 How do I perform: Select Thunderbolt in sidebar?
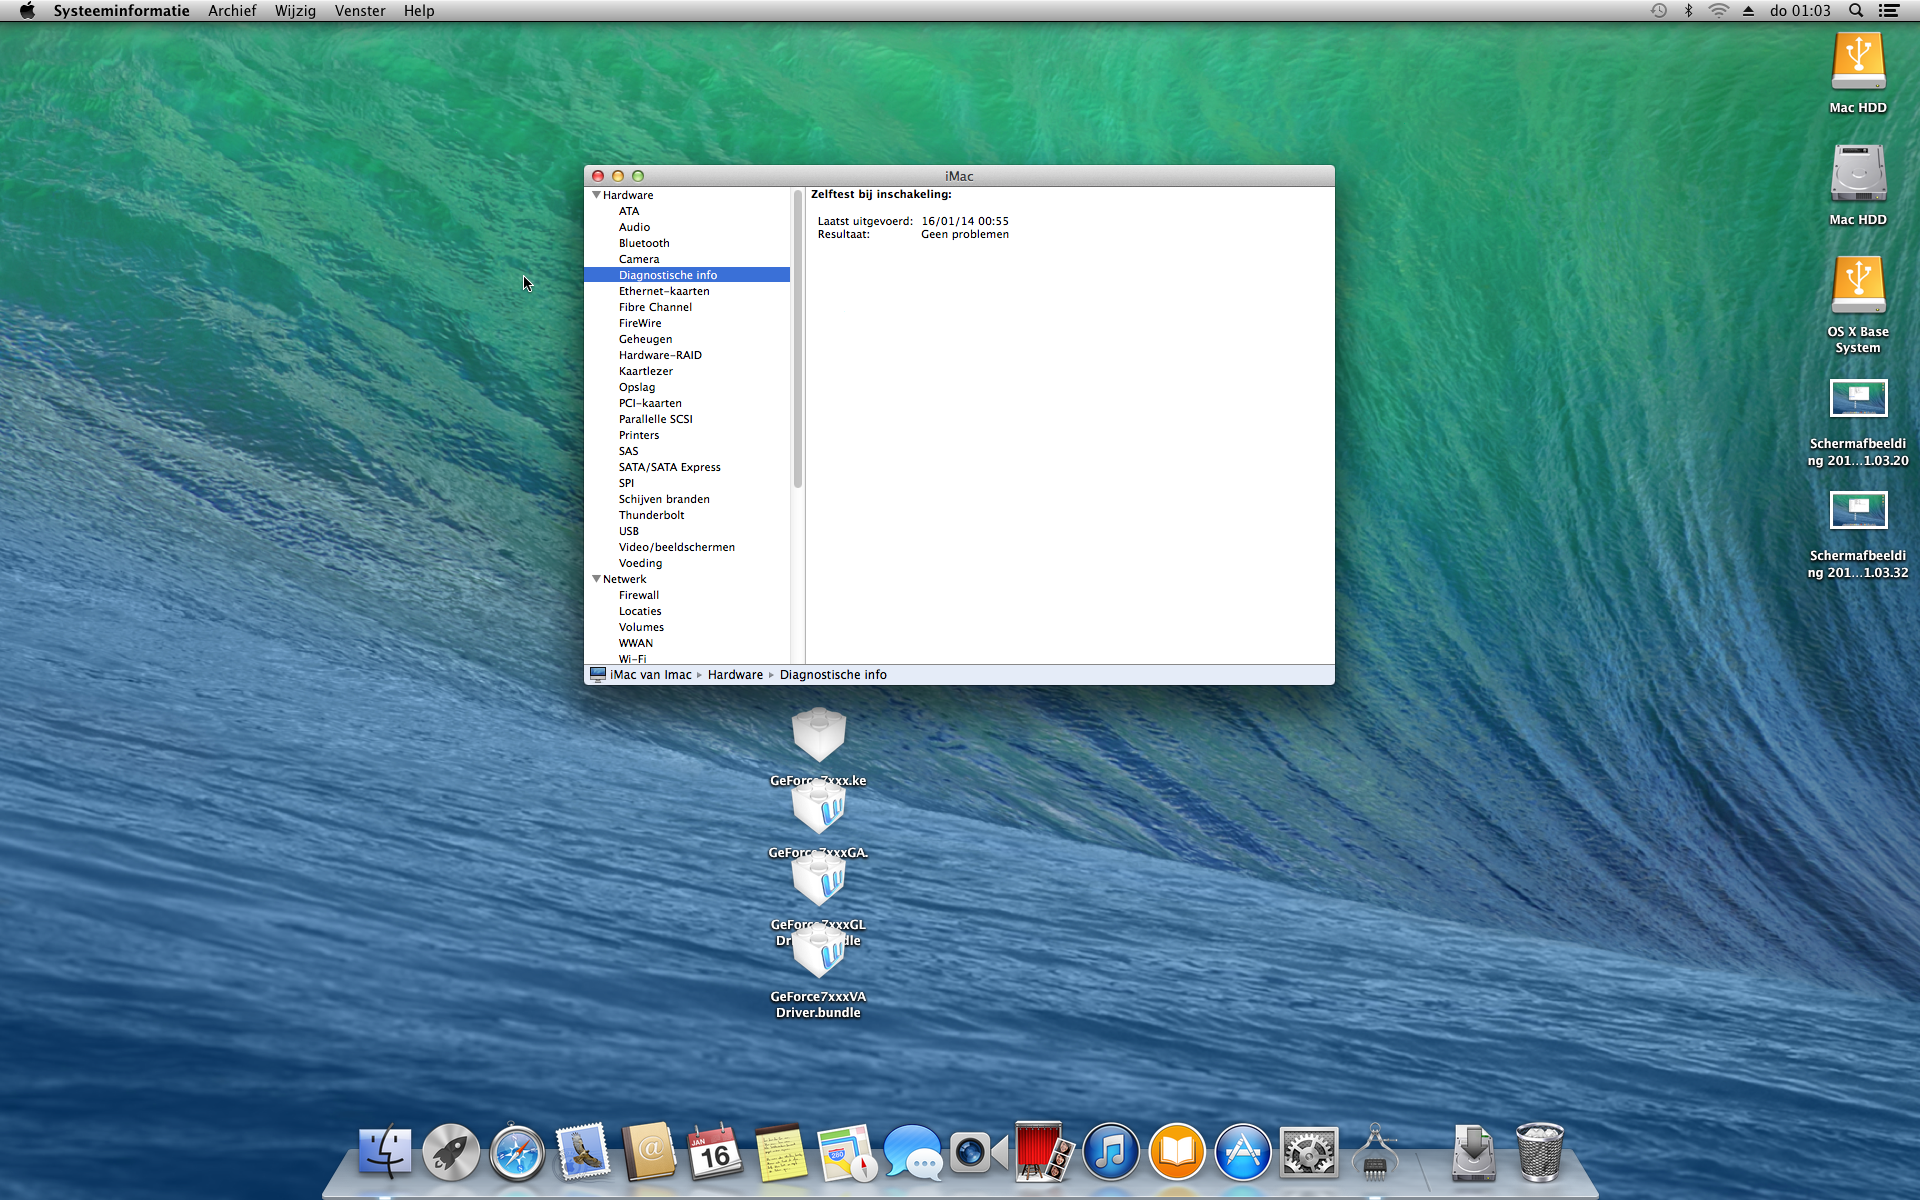[x=651, y=515]
